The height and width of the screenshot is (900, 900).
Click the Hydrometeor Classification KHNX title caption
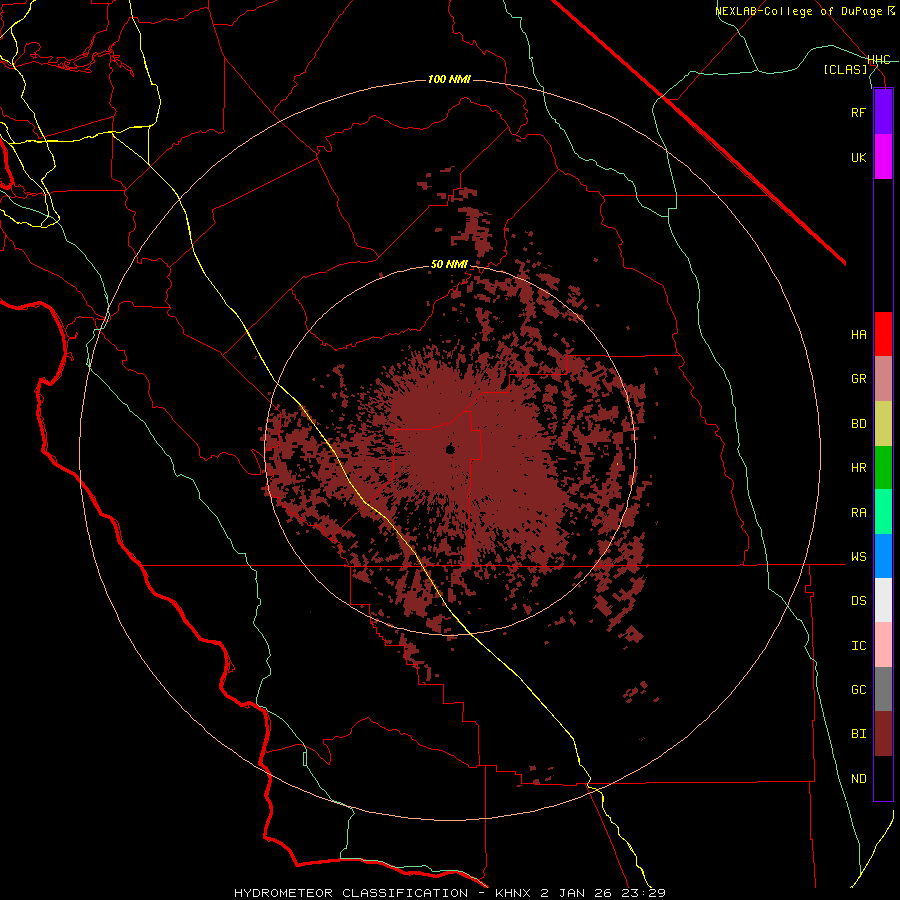[449, 893]
